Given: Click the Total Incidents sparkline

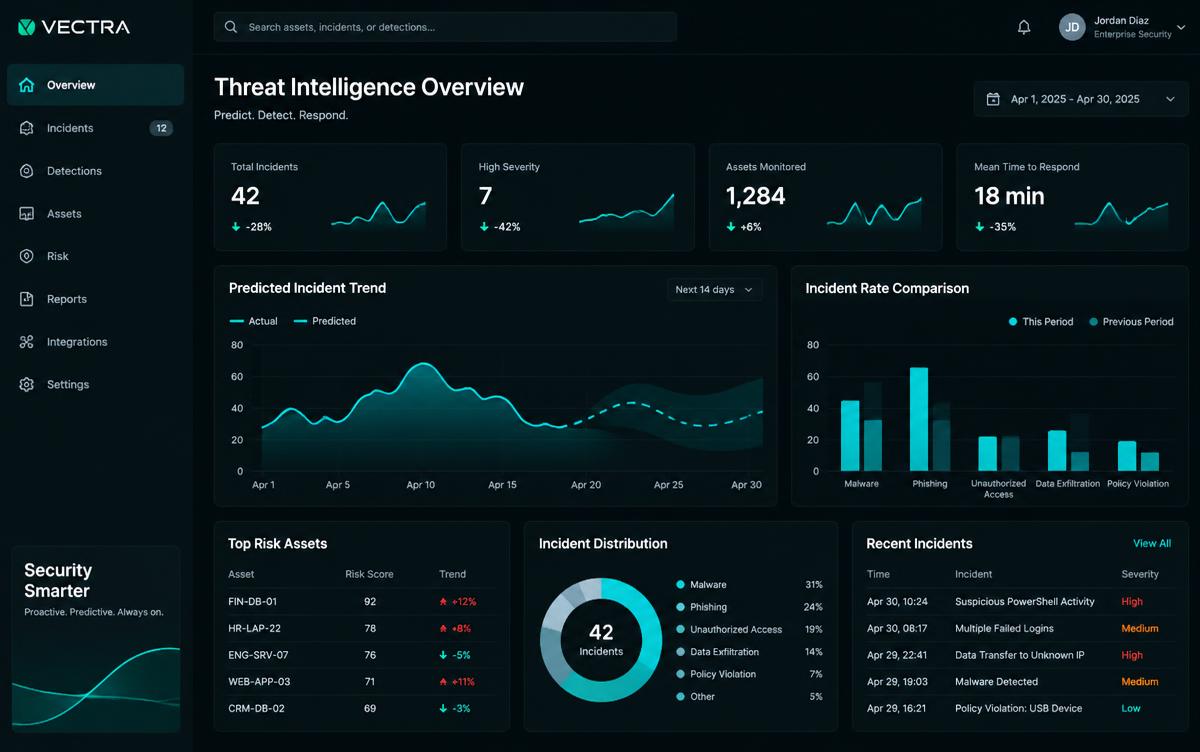Looking at the screenshot, I should pyautogui.click(x=379, y=214).
